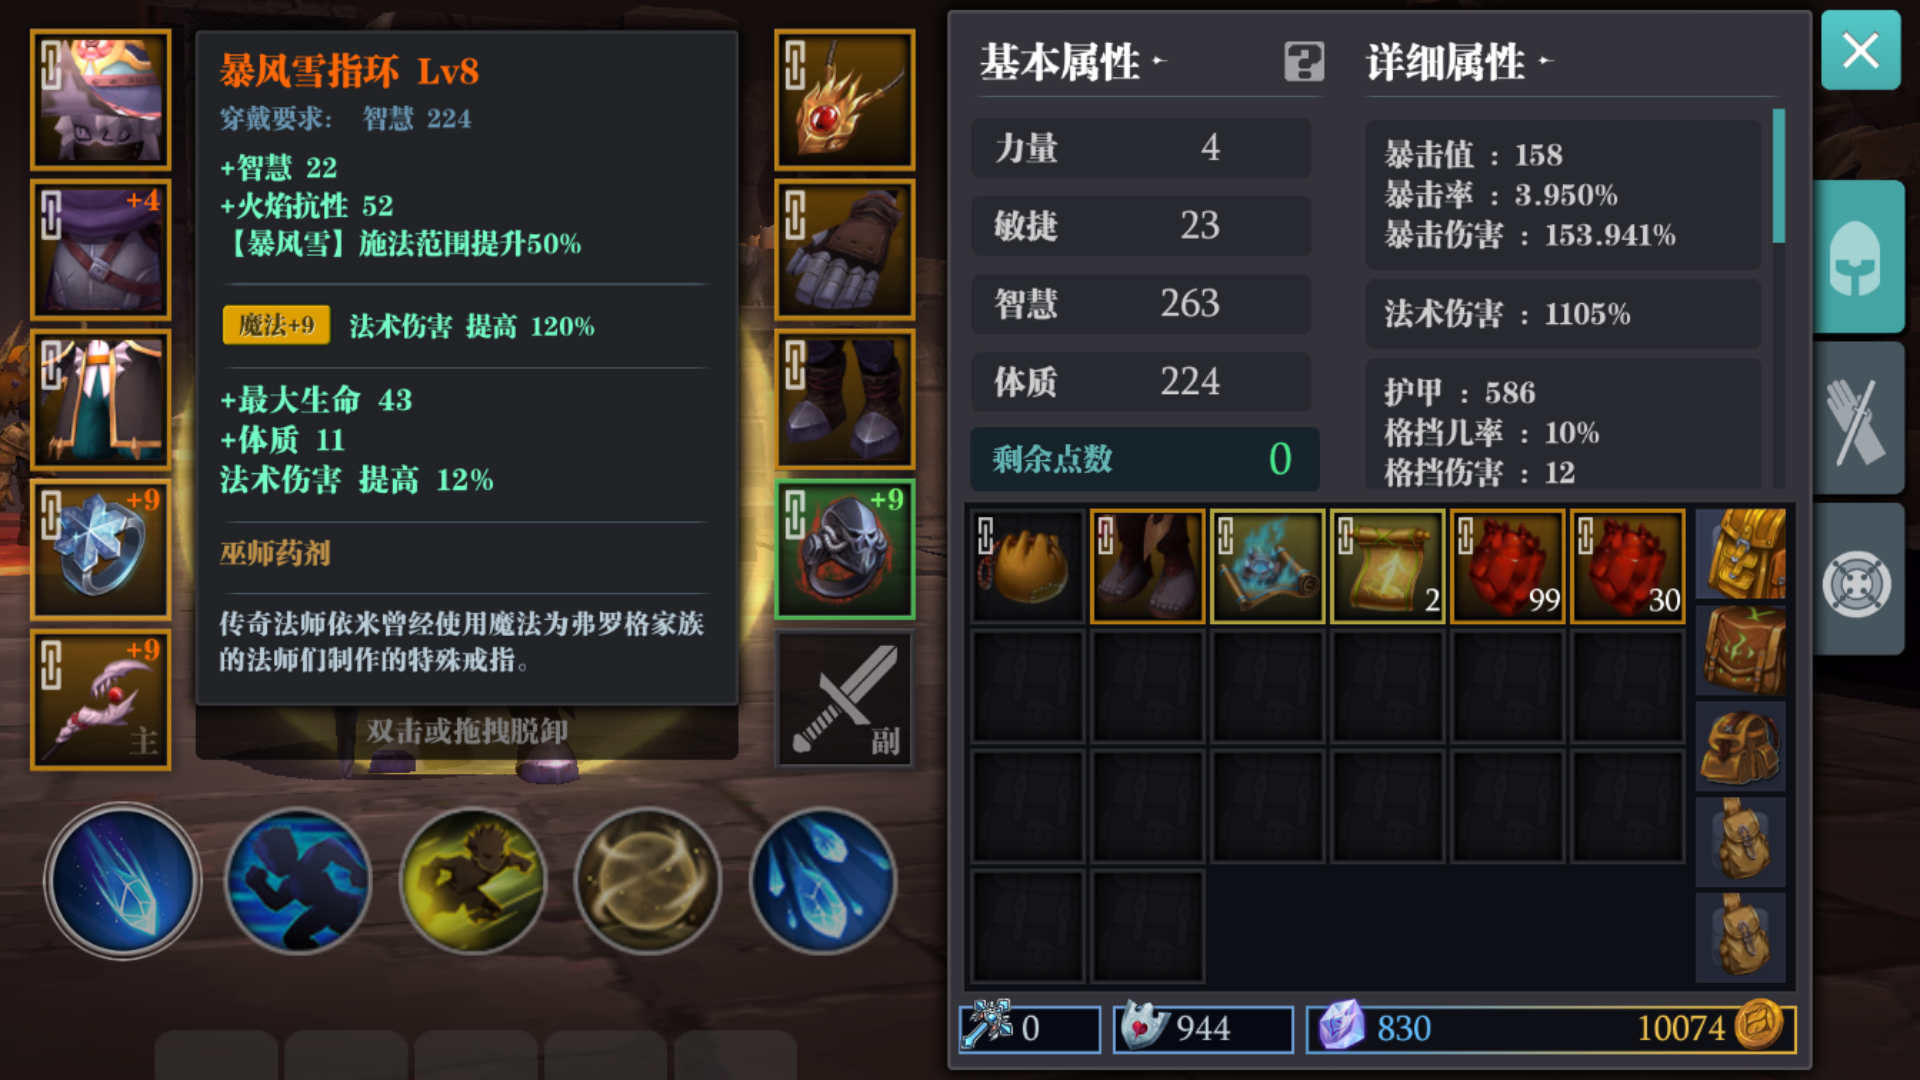Open the attributes help question mark
This screenshot has height=1080, width=1920.
tap(1304, 62)
